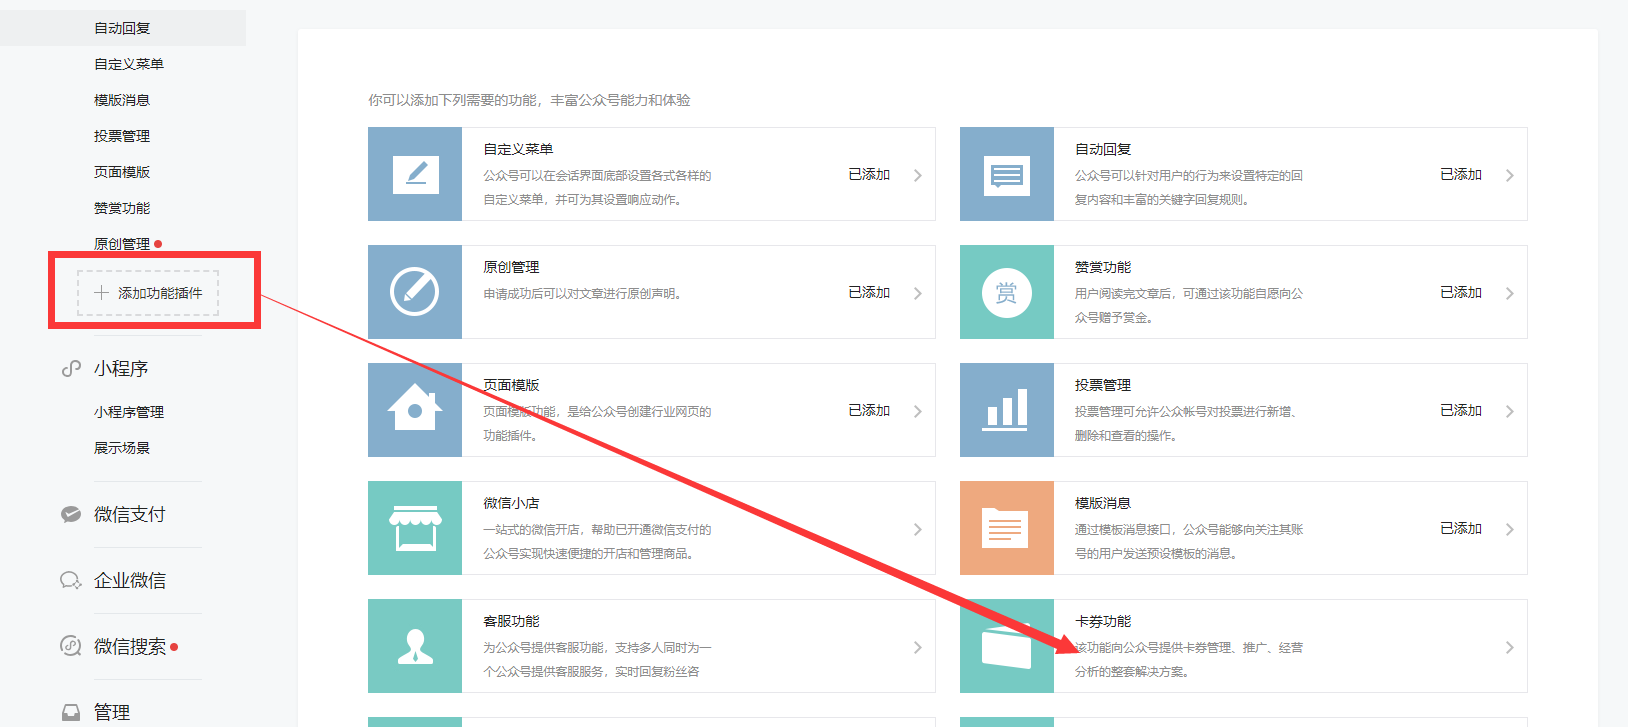Click the 卡券功能 plugin title
1628x727 pixels.
1103,621
